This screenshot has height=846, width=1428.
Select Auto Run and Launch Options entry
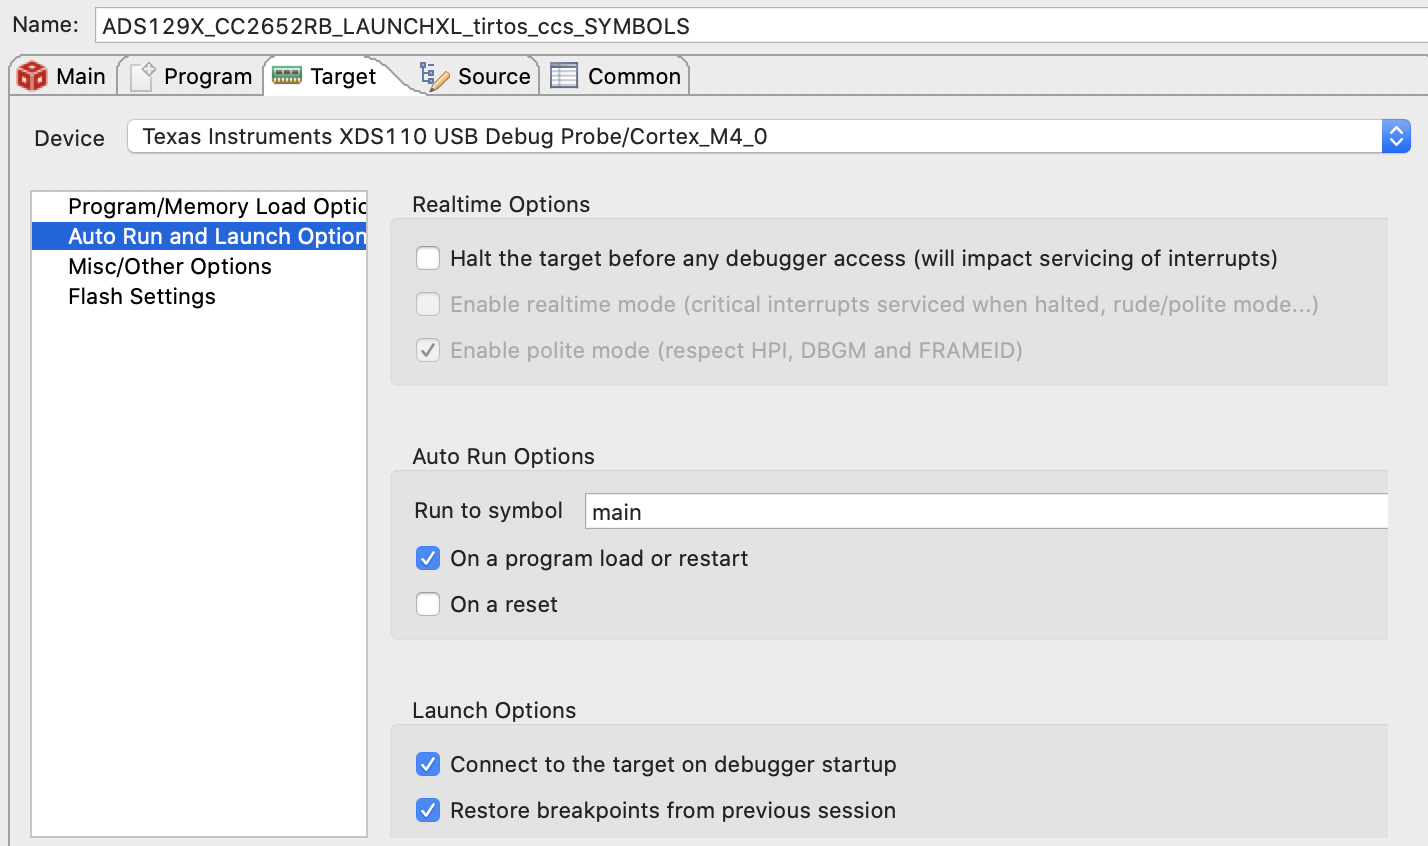coord(200,236)
